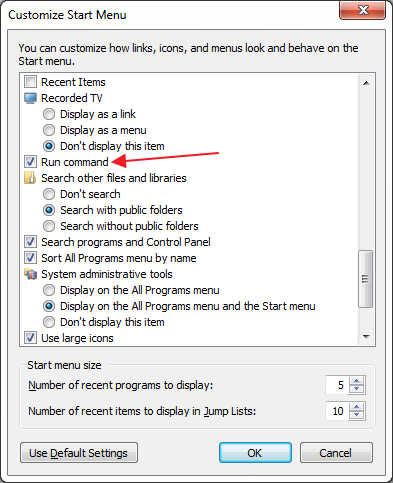
Task: Increase number of recent items in Jump Lists
Action: 357,407
